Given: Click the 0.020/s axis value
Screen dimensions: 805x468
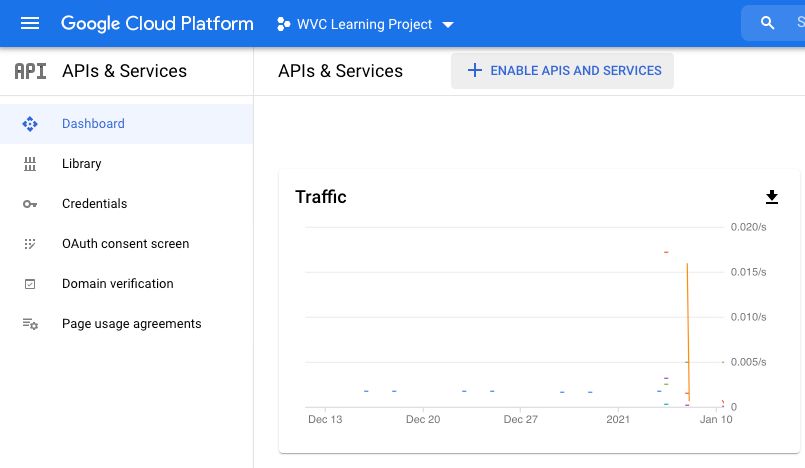Looking at the screenshot, I should click(x=749, y=227).
